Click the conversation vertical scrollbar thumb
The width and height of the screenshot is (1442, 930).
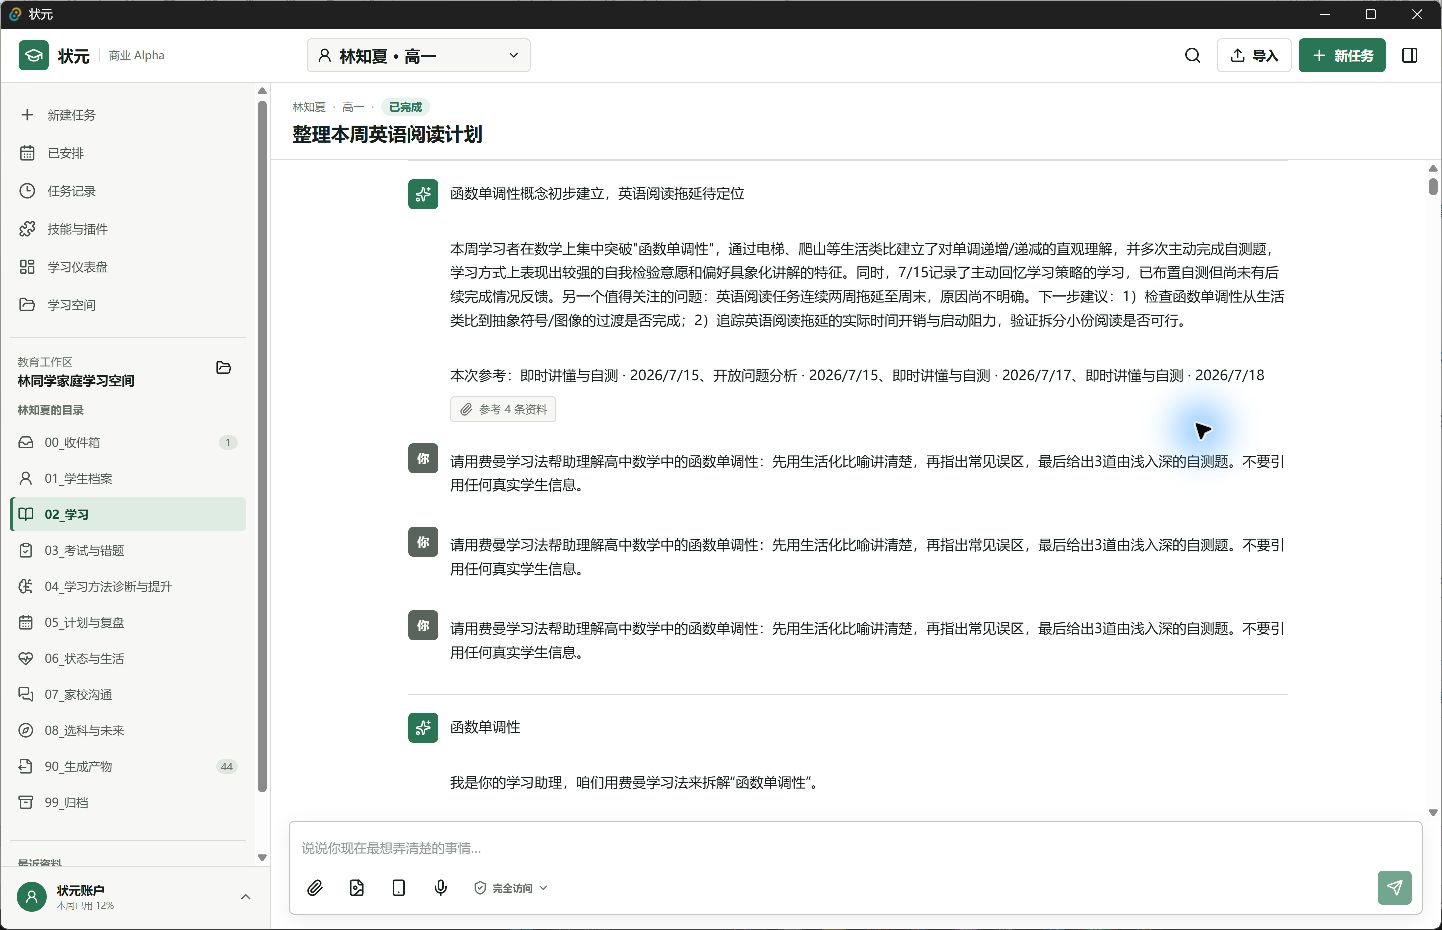1433,186
